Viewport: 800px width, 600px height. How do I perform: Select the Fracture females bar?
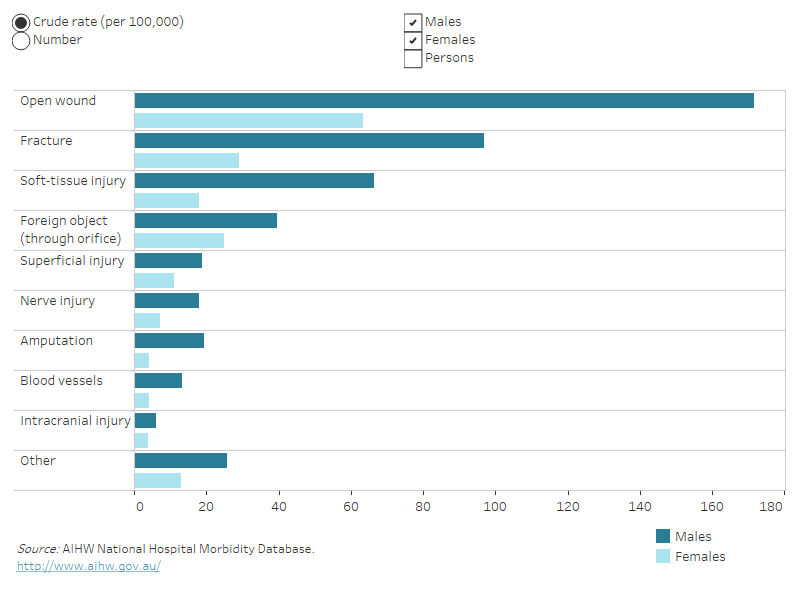[x=187, y=160]
